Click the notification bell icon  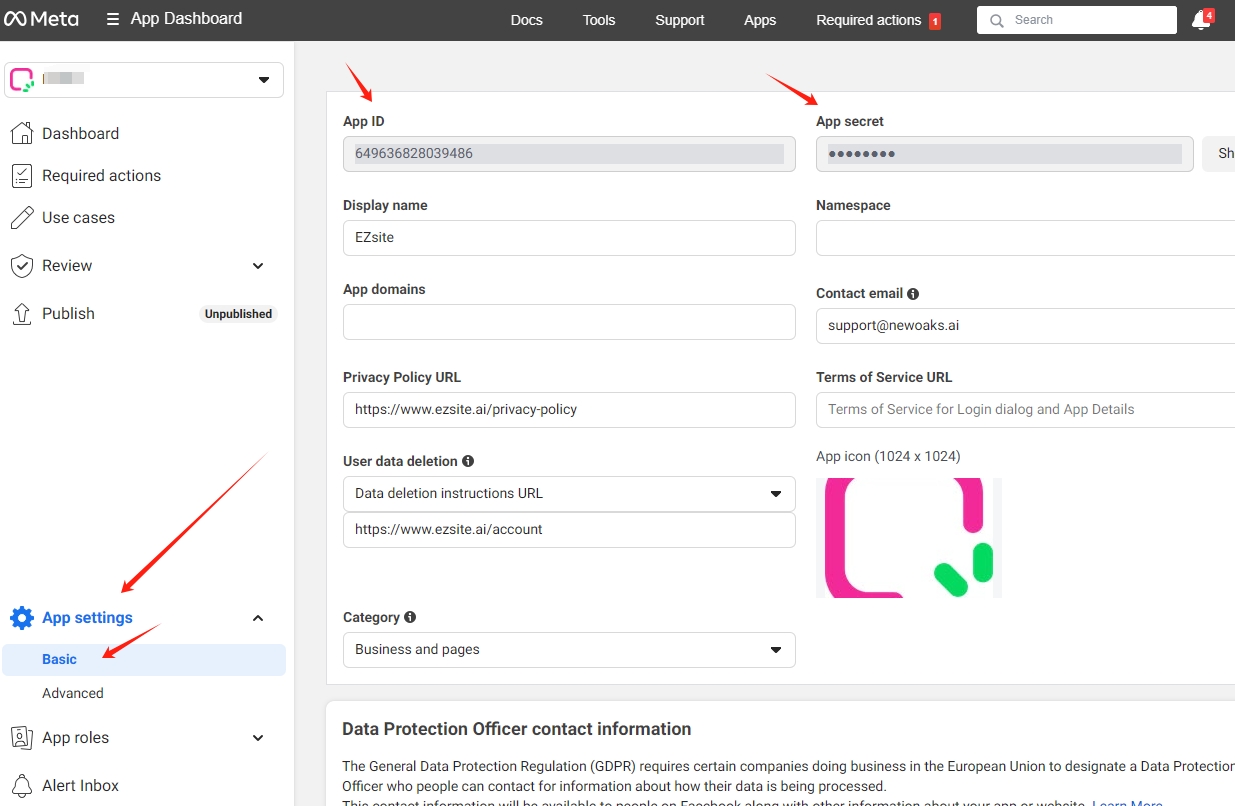click(1199, 19)
